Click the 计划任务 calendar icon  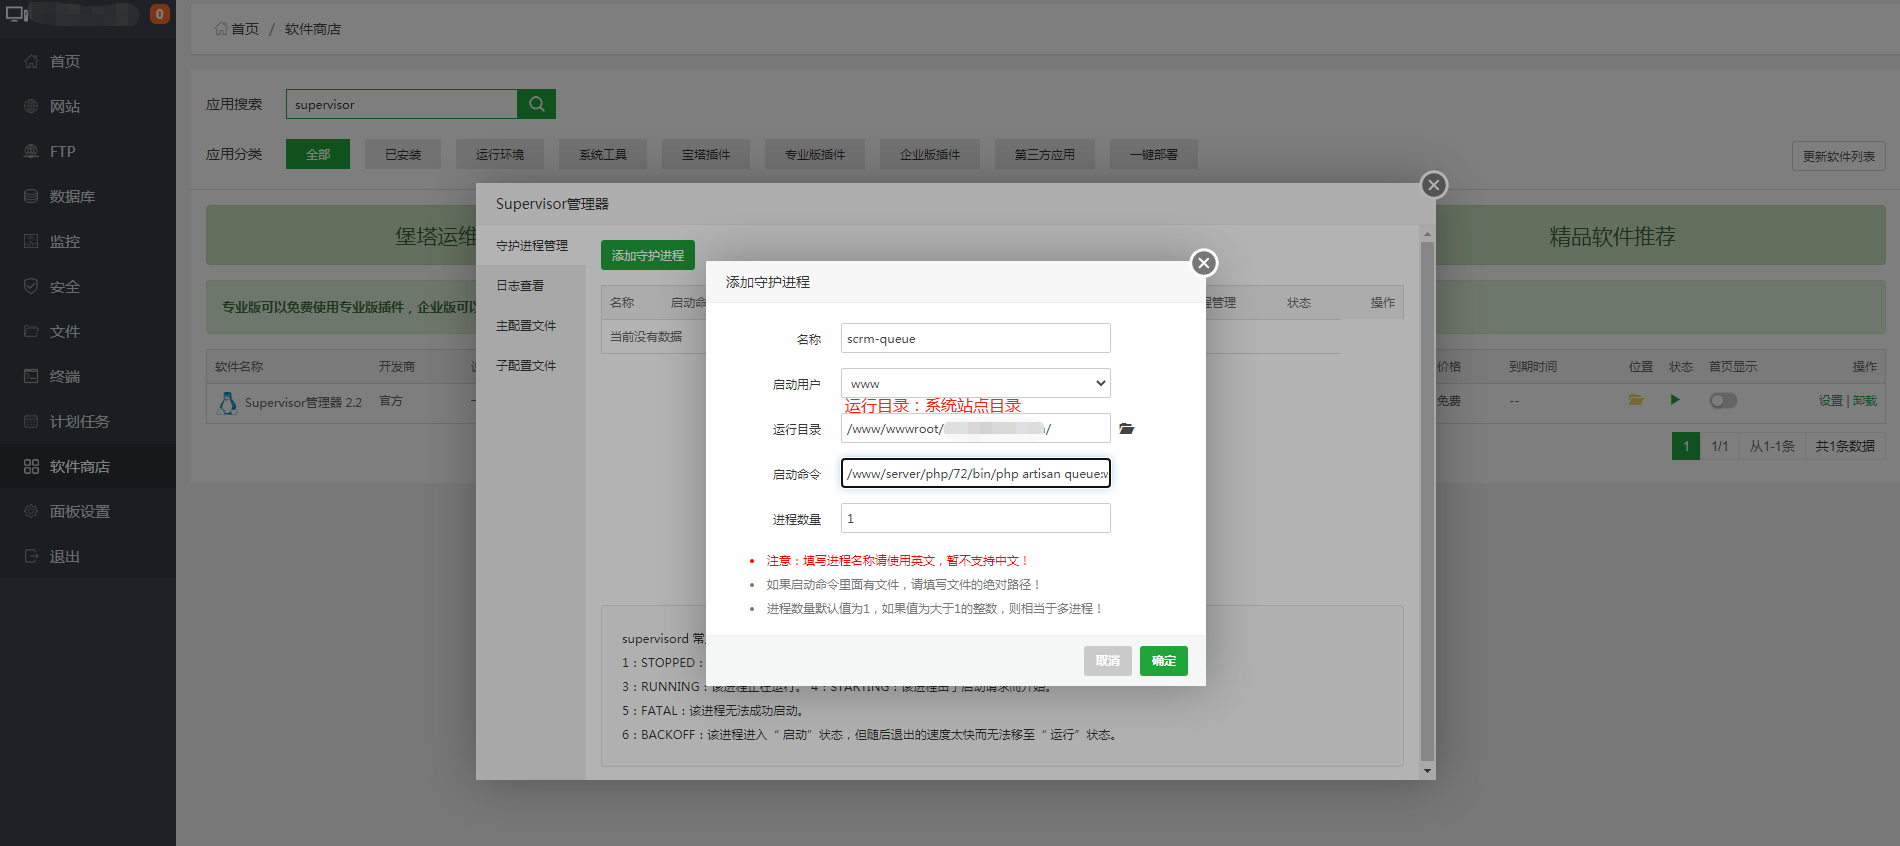[31, 421]
